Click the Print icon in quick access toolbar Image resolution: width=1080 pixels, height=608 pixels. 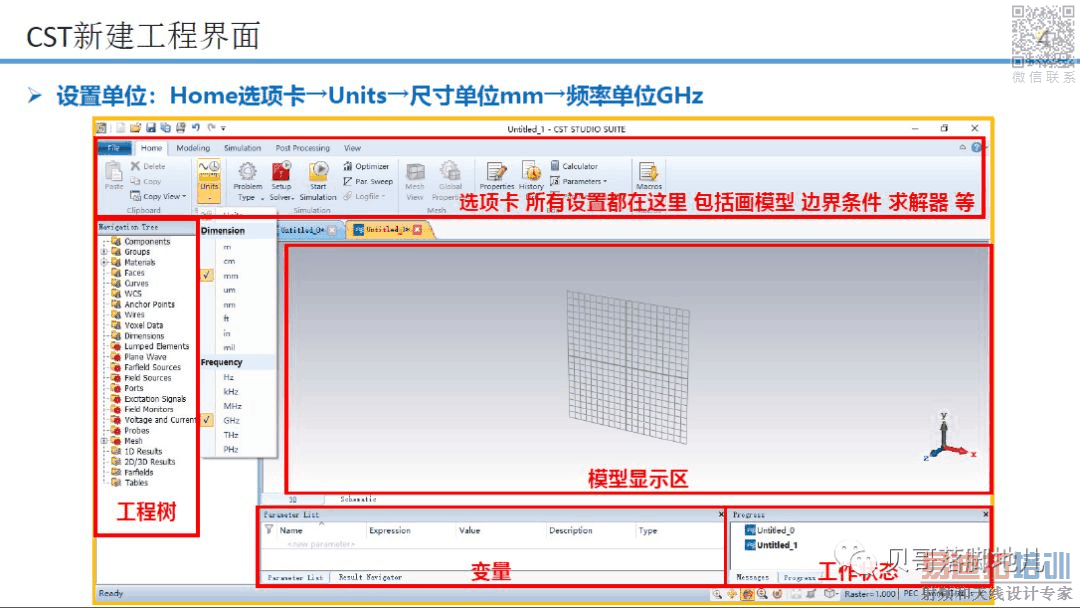[x=180, y=128]
